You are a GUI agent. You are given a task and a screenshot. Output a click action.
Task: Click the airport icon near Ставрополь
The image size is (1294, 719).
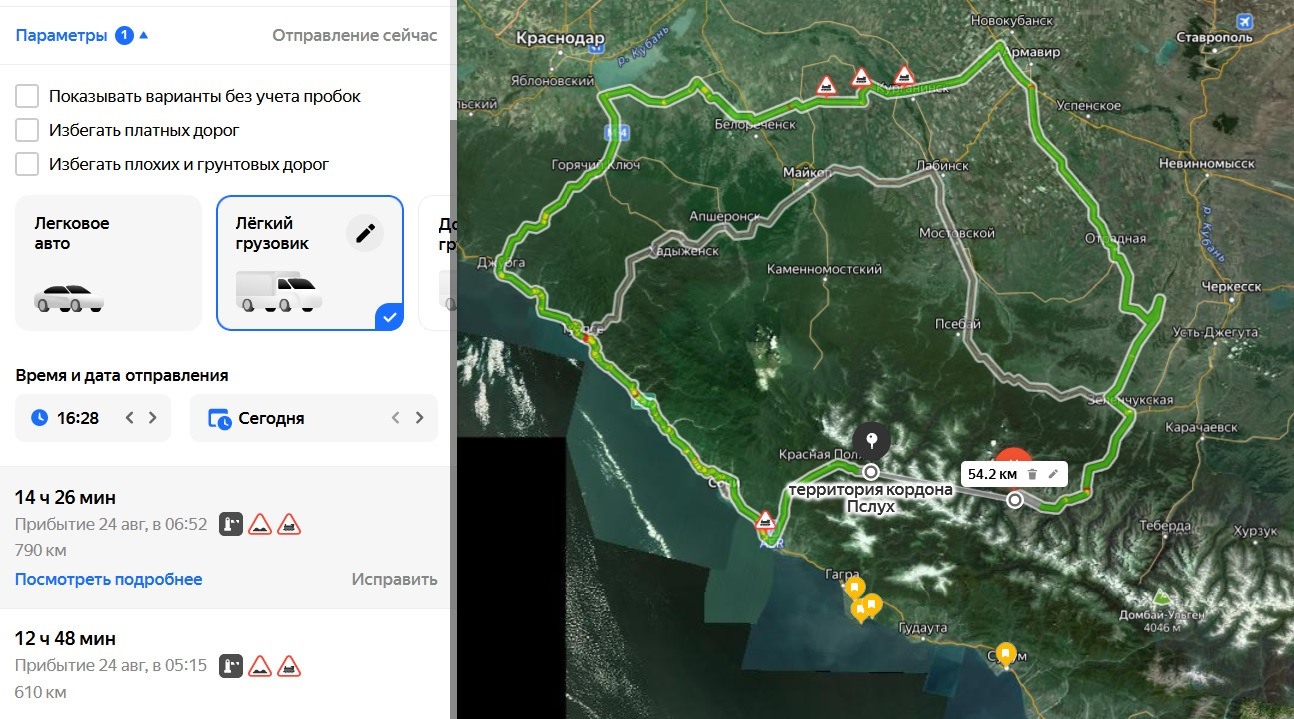pos(1244,21)
